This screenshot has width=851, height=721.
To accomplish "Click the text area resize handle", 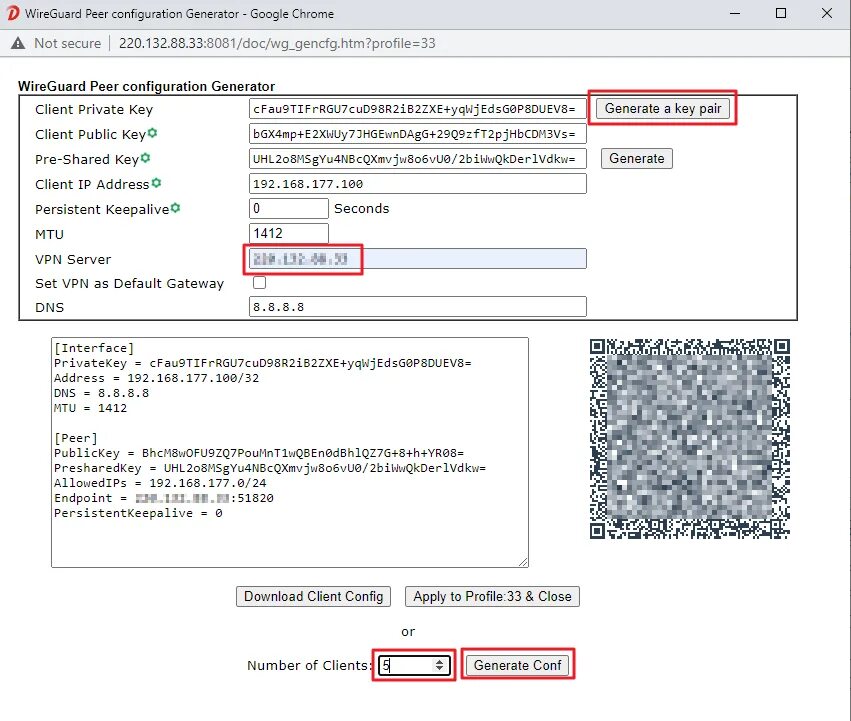I will point(523,562).
